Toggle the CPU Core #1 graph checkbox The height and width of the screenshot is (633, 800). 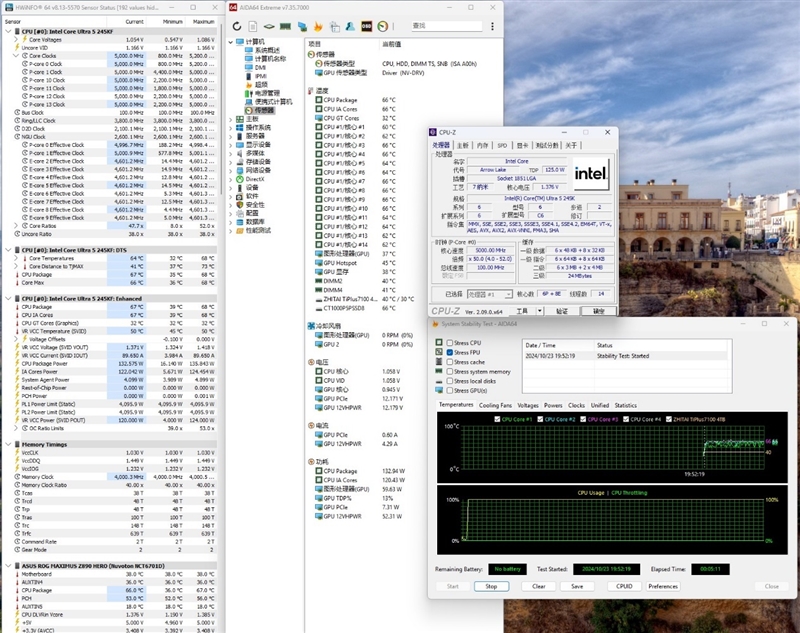[497, 419]
